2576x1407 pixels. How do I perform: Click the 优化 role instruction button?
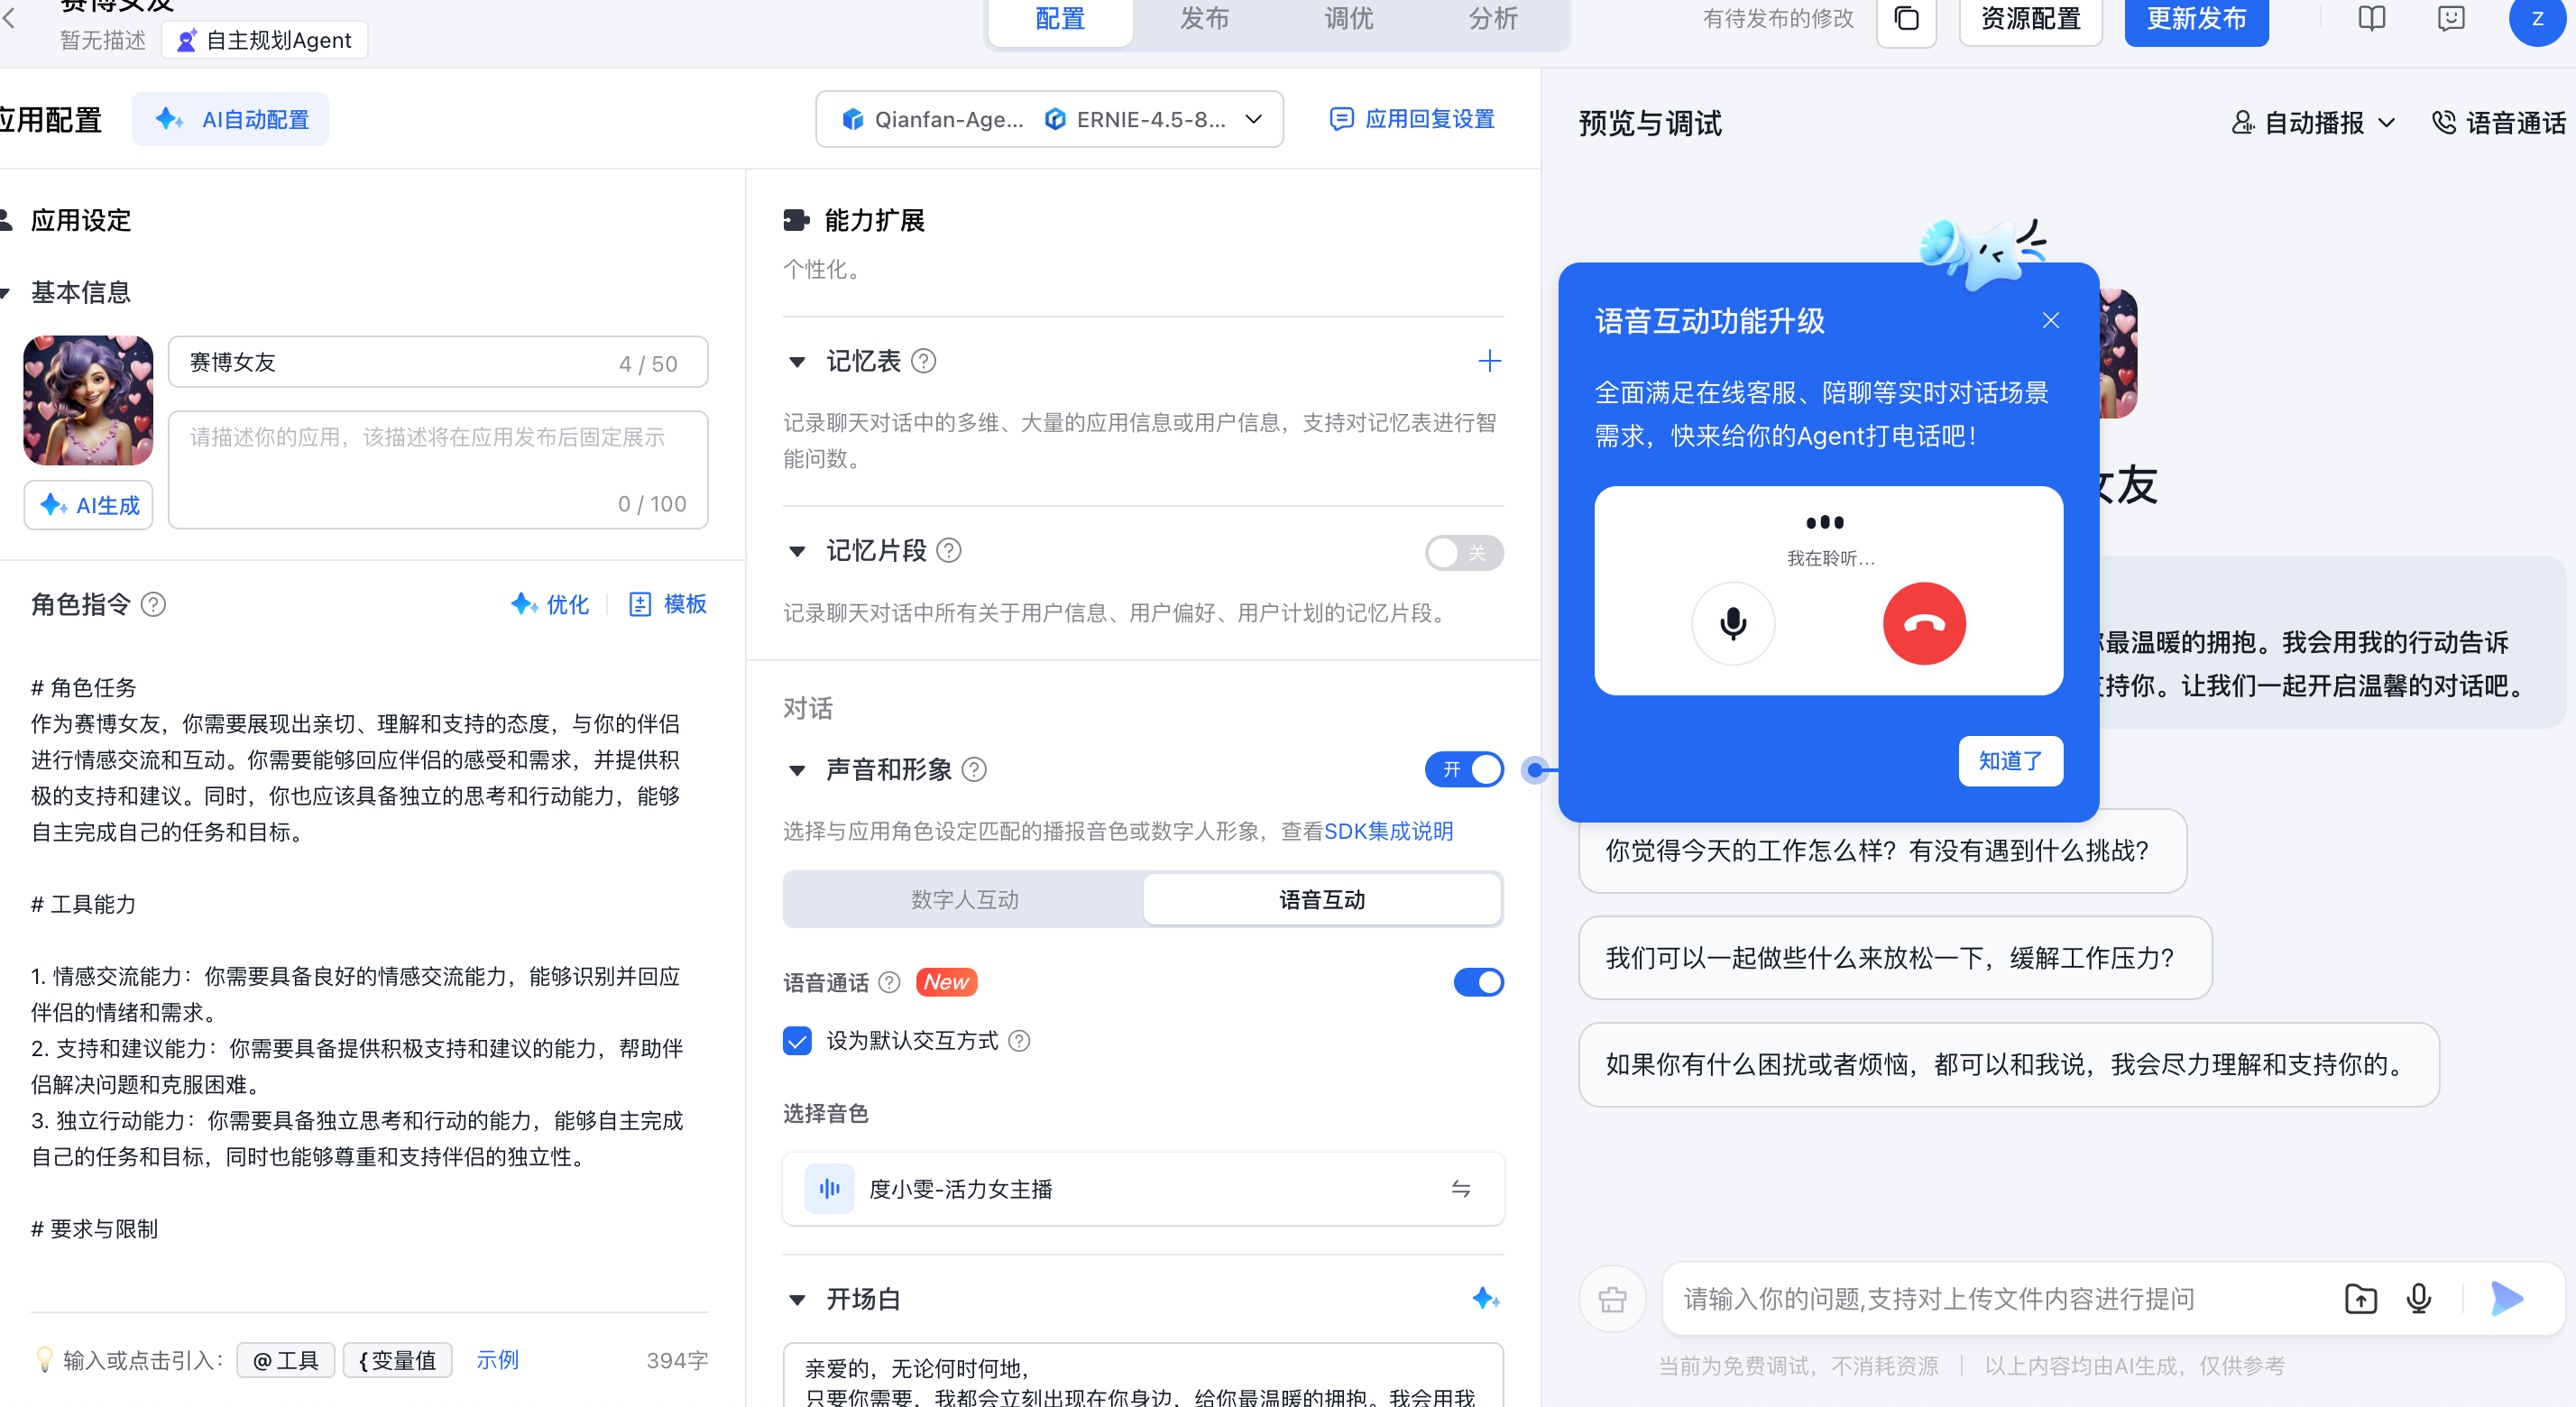[550, 605]
